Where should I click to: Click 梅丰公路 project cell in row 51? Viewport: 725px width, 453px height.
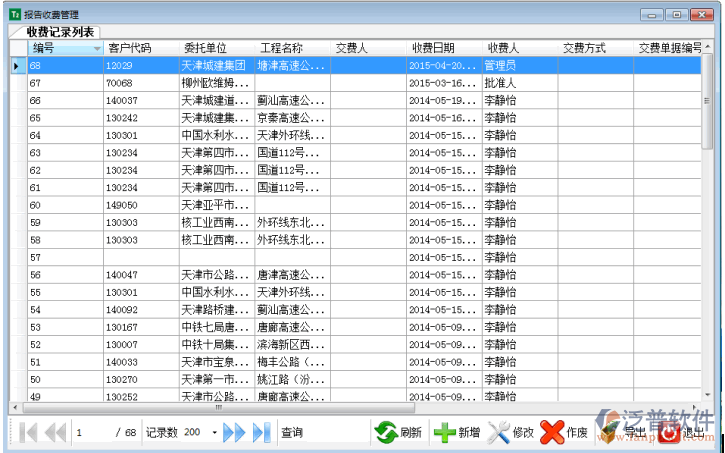(x=293, y=362)
